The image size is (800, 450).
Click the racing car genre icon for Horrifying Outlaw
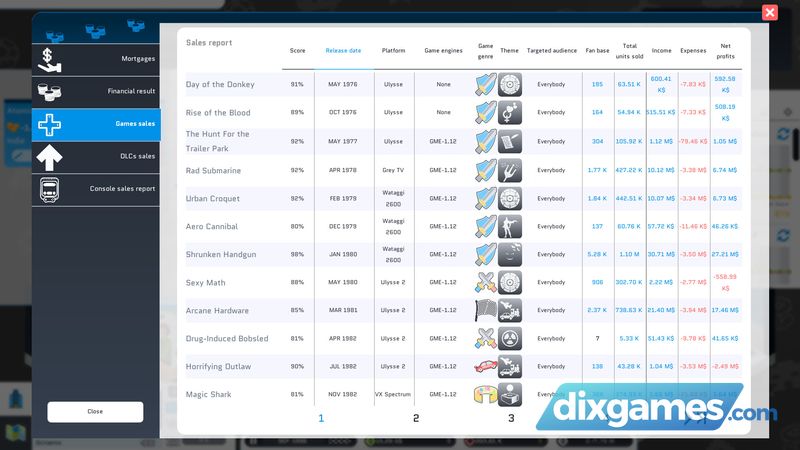point(486,367)
